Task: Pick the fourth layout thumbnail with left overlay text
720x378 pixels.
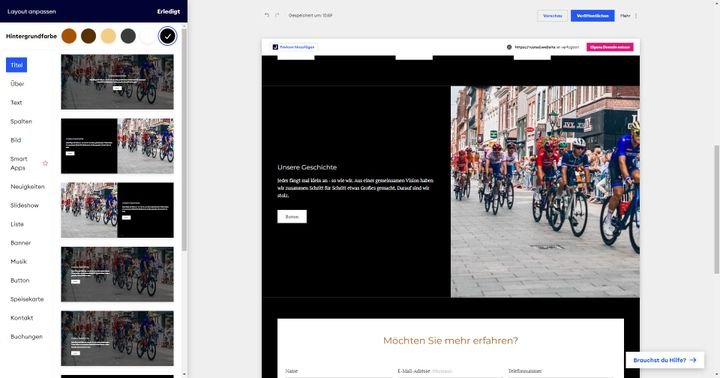Action: (x=117, y=274)
